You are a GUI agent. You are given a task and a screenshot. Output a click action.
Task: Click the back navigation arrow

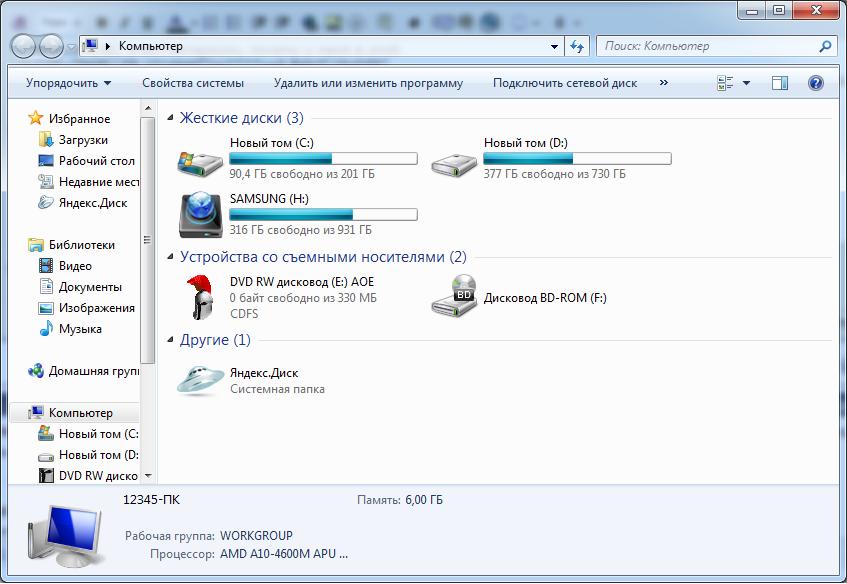click(24, 46)
